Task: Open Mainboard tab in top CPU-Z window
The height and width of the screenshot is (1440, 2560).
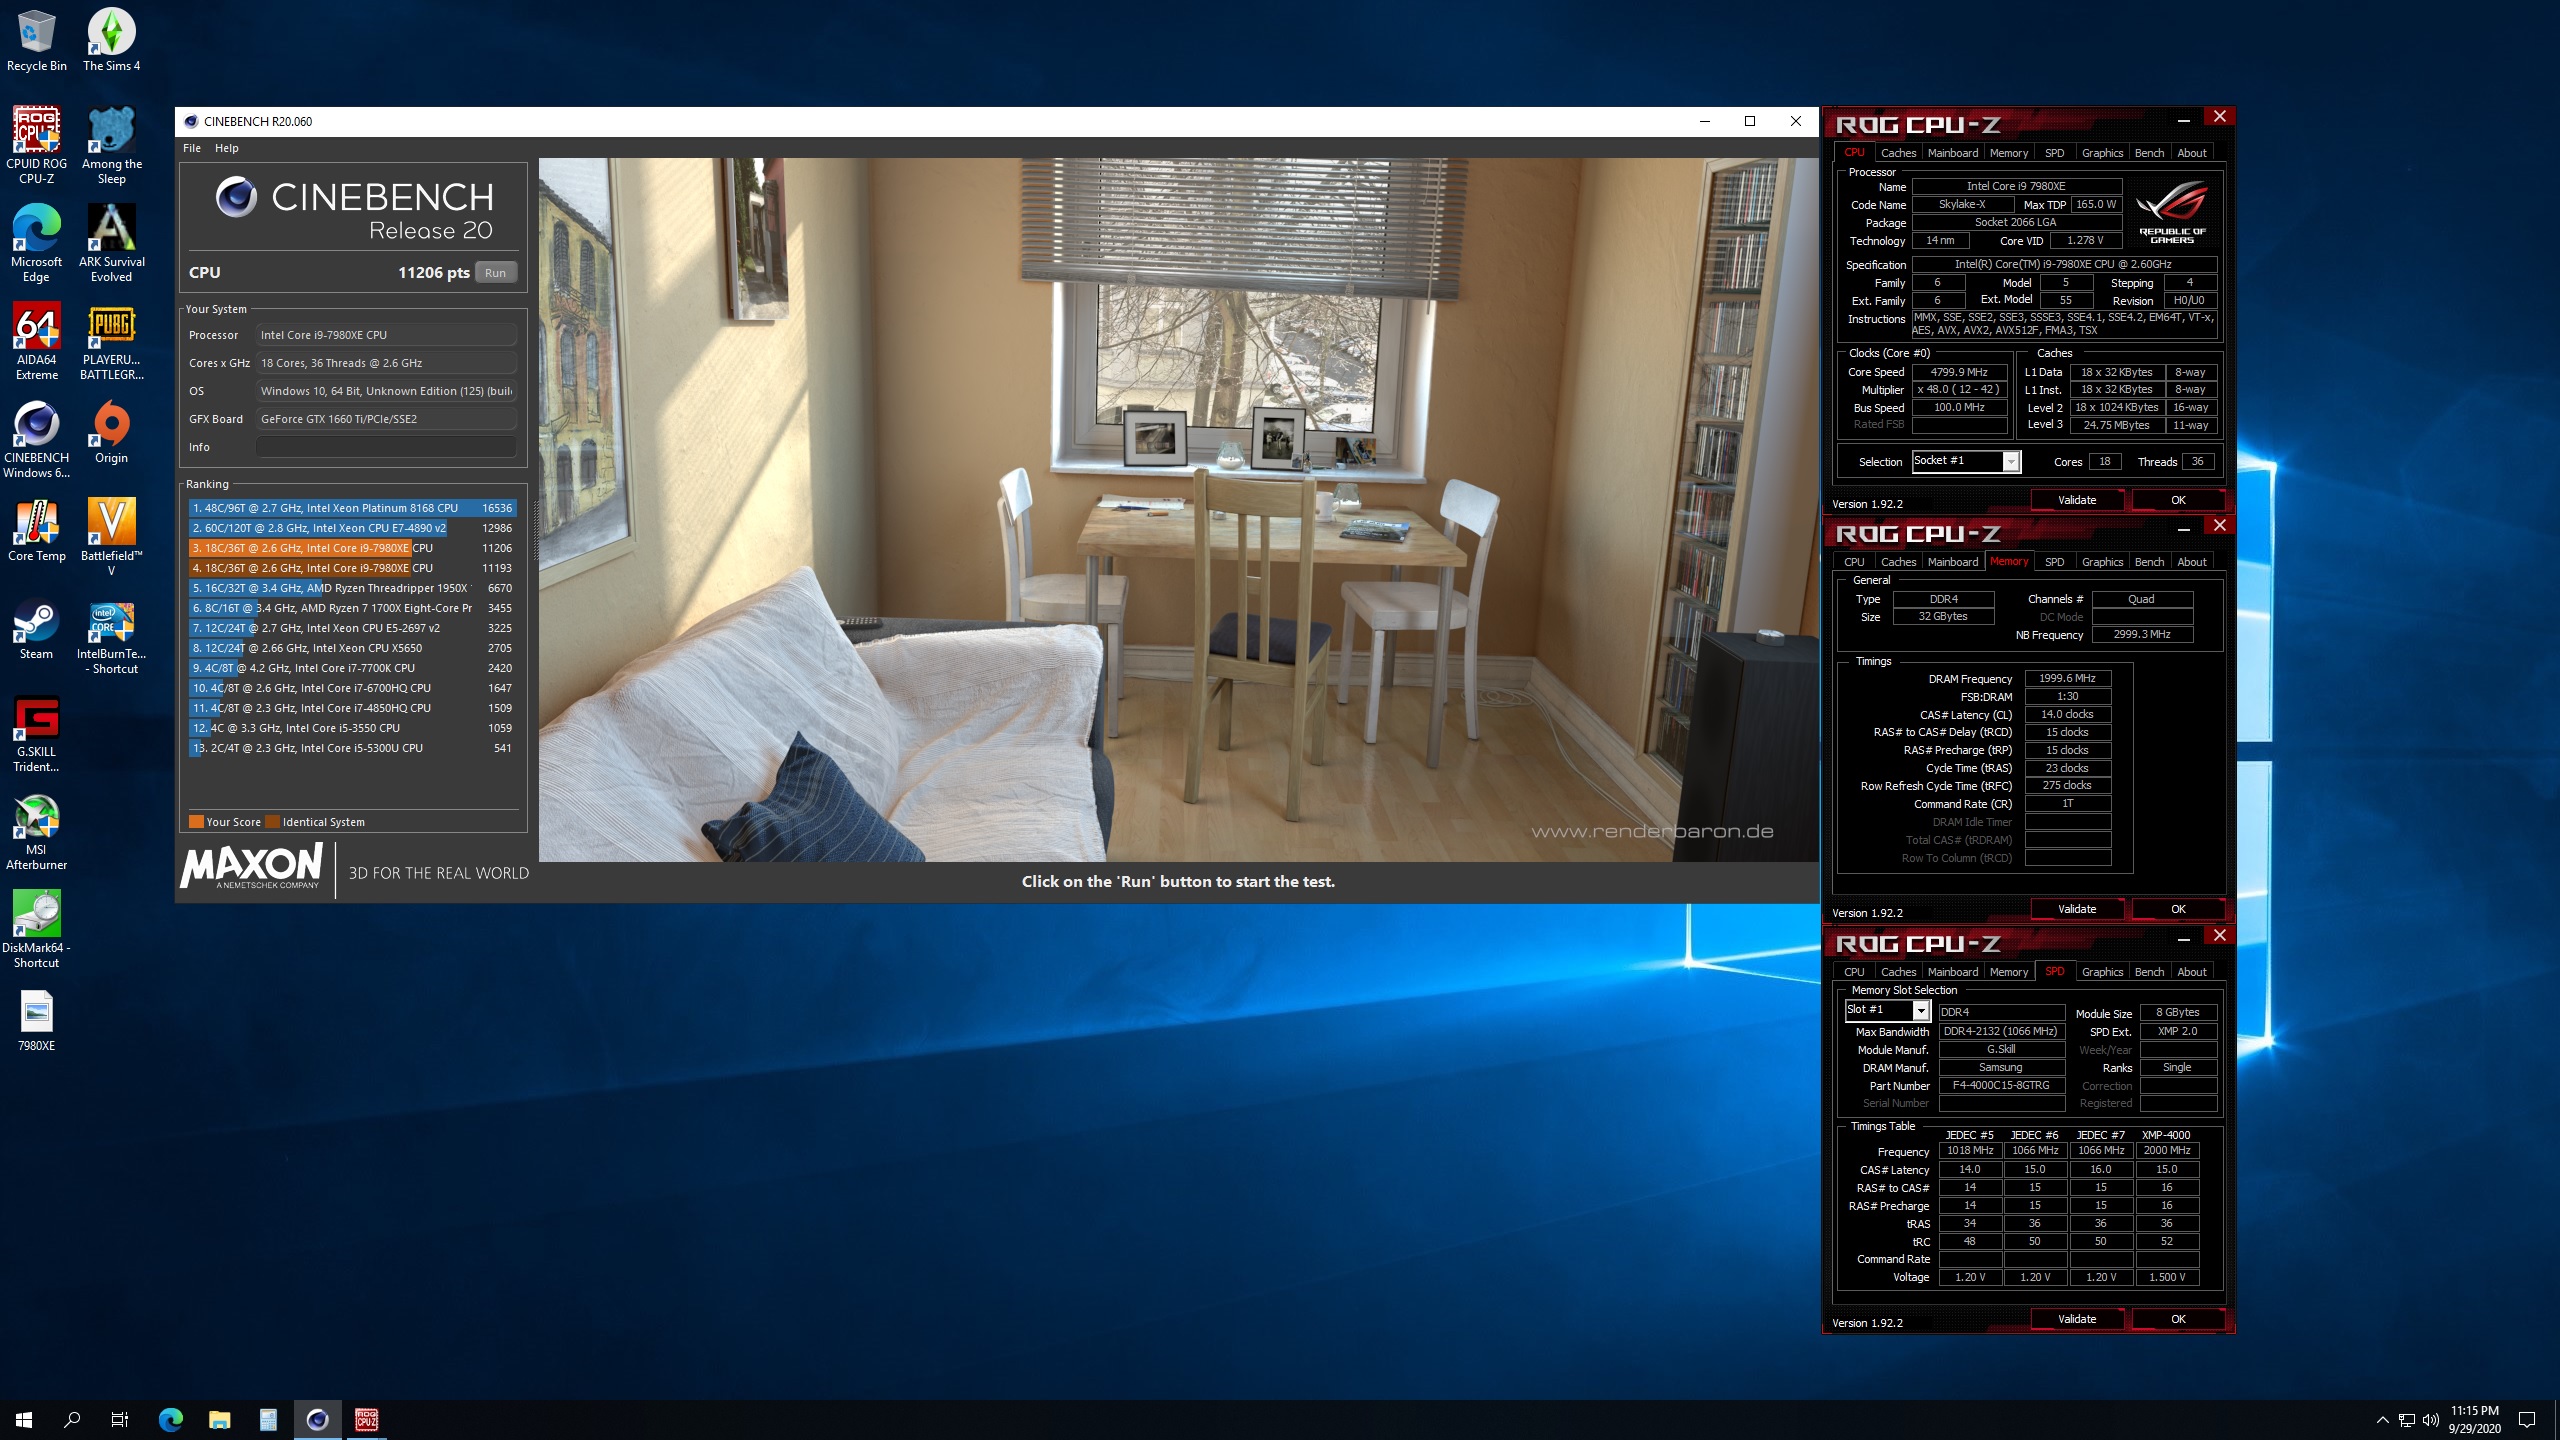Action: point(1953,153)
